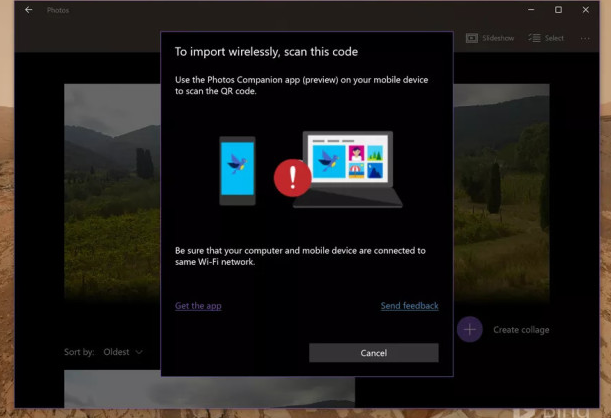The height and width of the screenshot is (418, 611).
Task: Open the Send feedback link
Action: [409, 306]
